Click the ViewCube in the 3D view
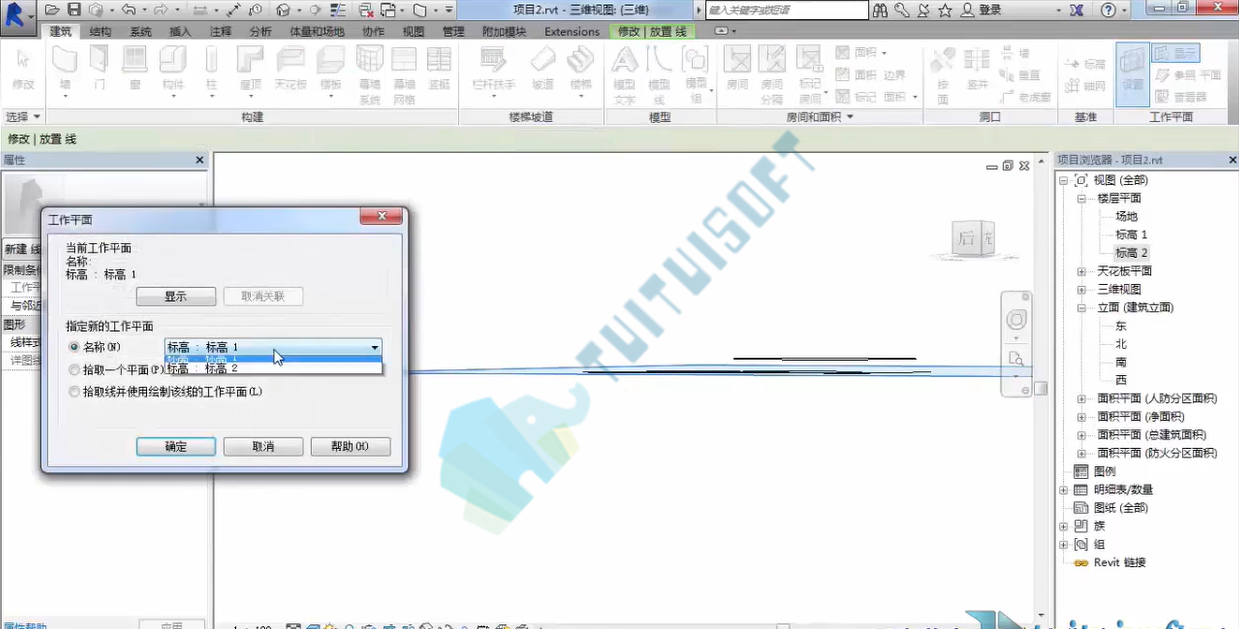The width and height of the screenshot is (1239, 629). point(971,238)
